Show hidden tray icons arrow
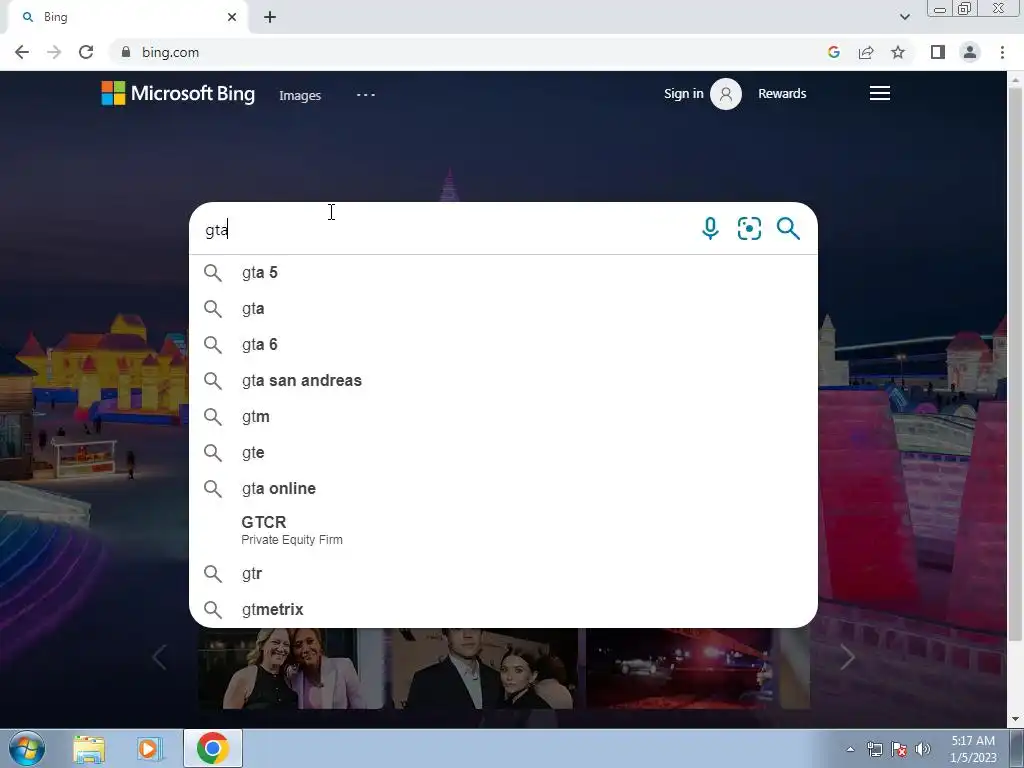The width and height of the screenshot is (1024, 768). click(x=850, y=749)
